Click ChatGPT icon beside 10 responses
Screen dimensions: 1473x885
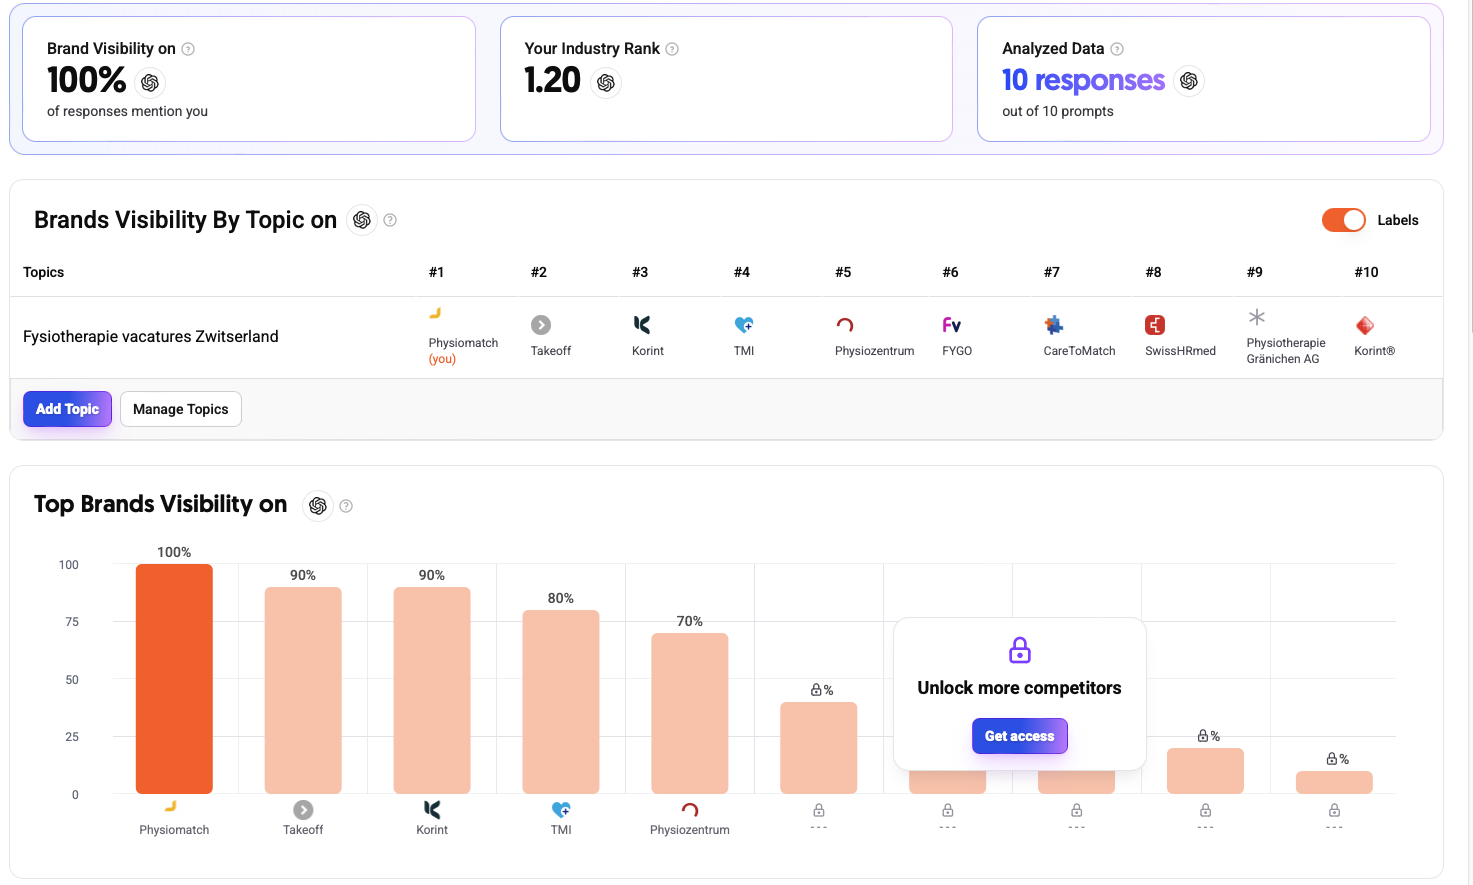click(1189, 81)
